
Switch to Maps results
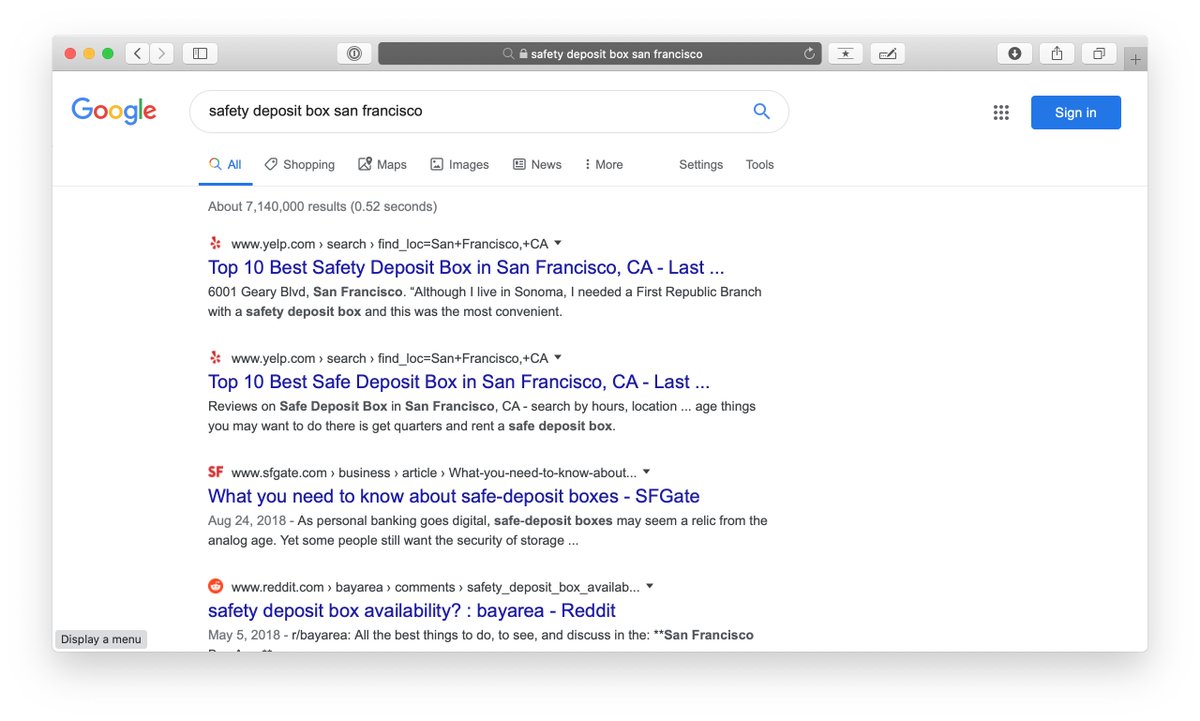382,165
